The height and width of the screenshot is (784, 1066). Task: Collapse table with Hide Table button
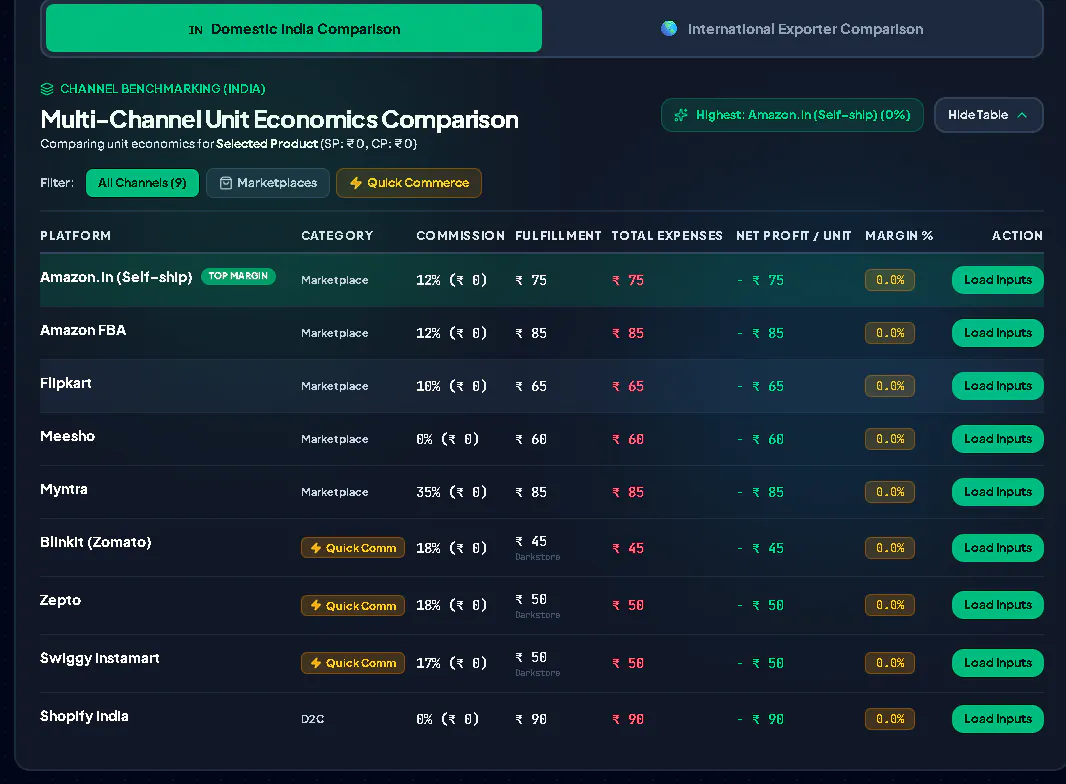[x=988, y=115]
